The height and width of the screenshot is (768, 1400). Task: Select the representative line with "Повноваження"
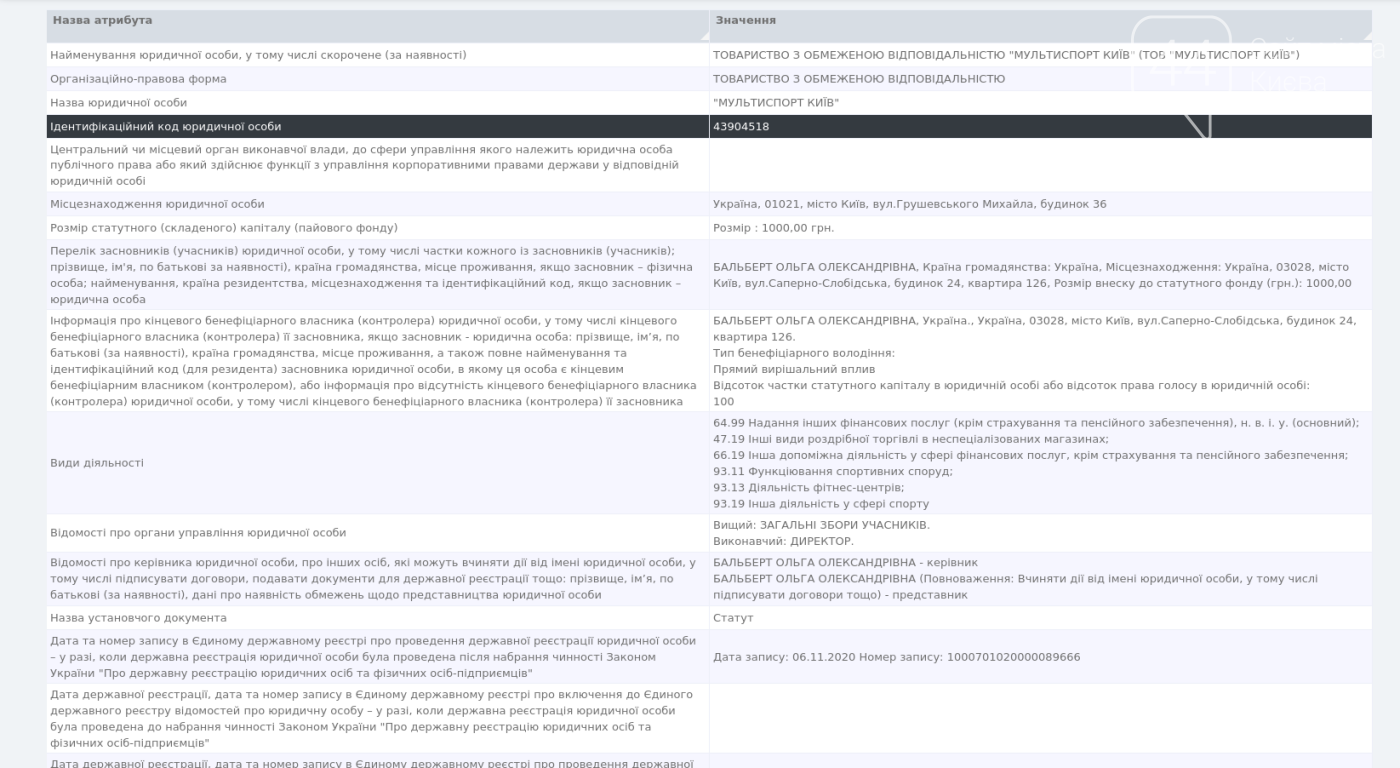[x=1015, y=587]
